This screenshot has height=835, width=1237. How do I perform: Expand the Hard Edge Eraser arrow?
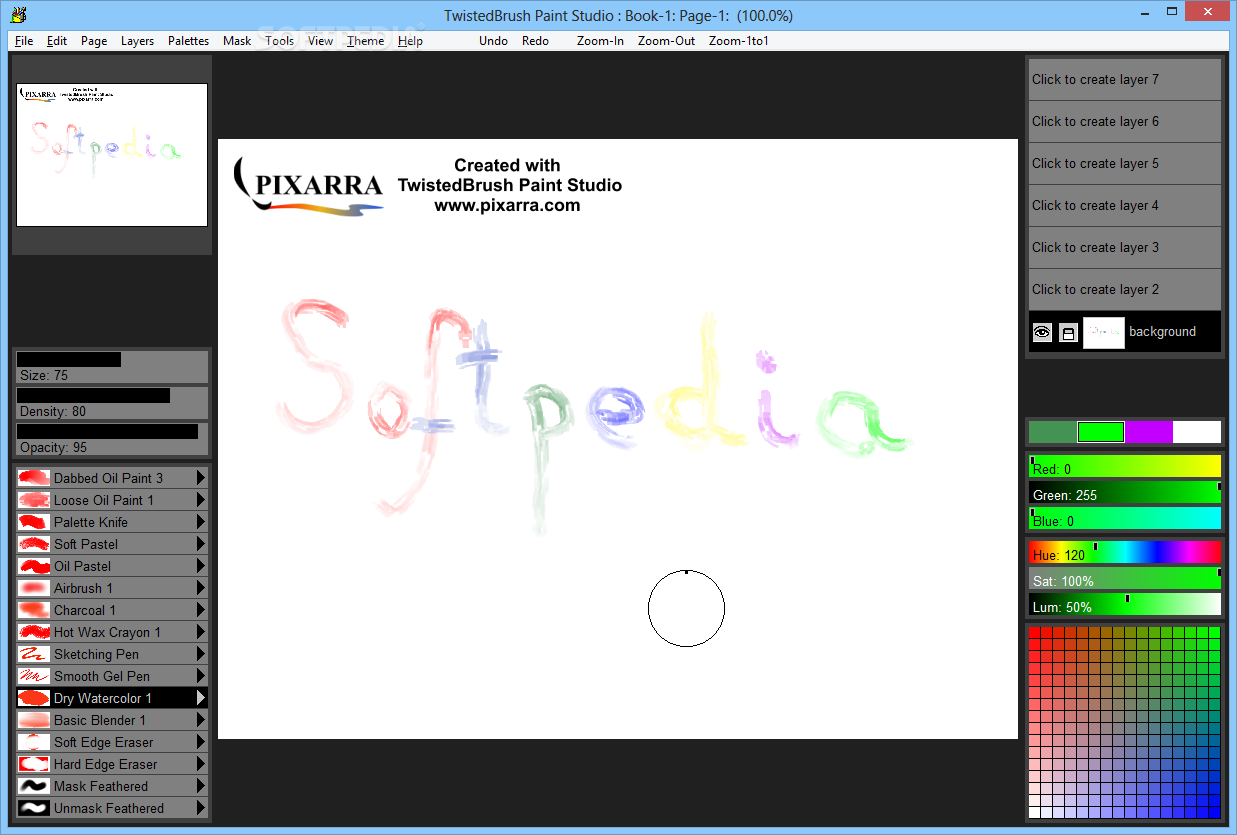click(x=201, y=764)
